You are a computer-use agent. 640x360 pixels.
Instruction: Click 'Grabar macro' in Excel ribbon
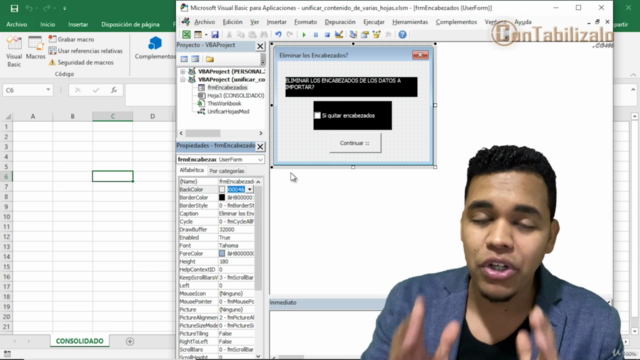[71, 39]
